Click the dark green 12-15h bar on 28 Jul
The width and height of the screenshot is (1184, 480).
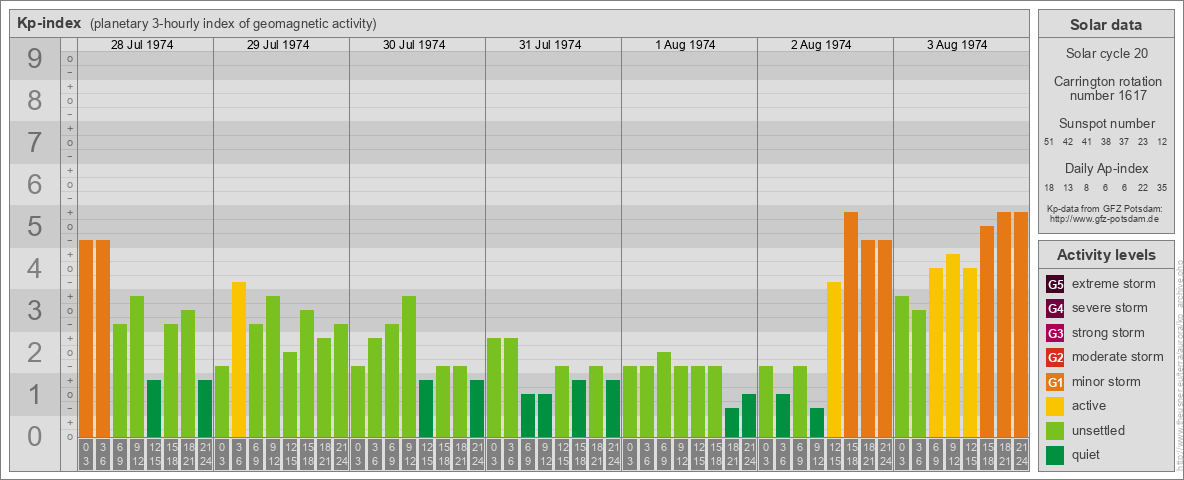154,408
